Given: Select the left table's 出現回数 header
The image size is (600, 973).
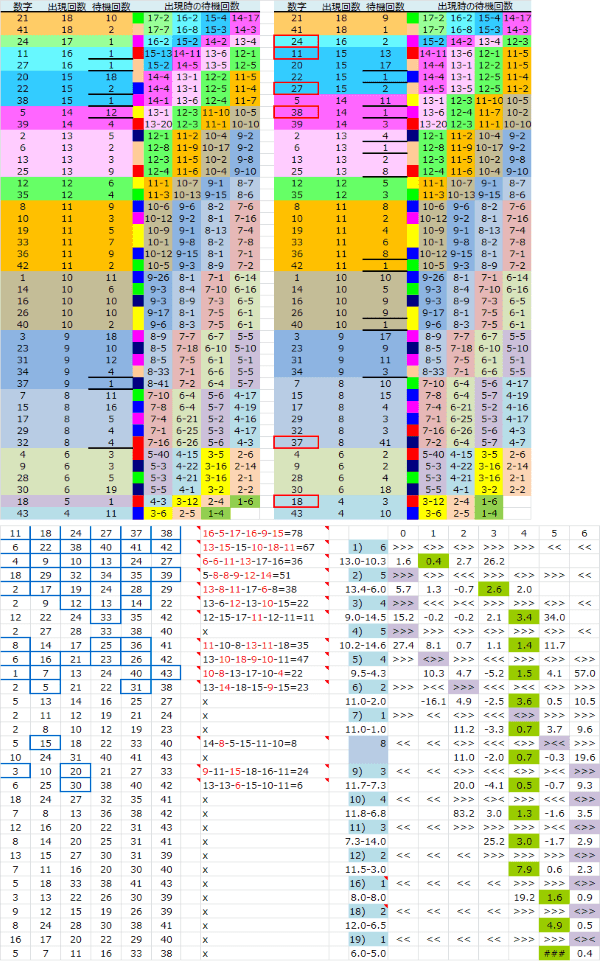Looking at the screenshot, I should (x=67, y=6).
